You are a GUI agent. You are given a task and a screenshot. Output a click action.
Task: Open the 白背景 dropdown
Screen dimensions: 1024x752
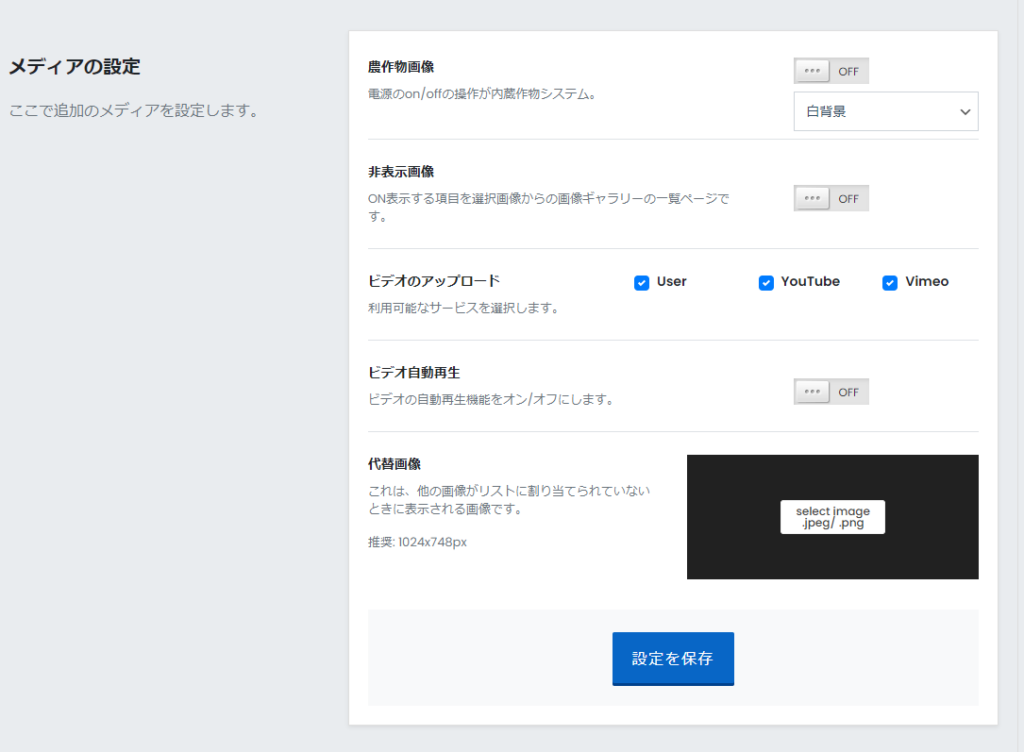pyautogui.click(x=886, y=112)
